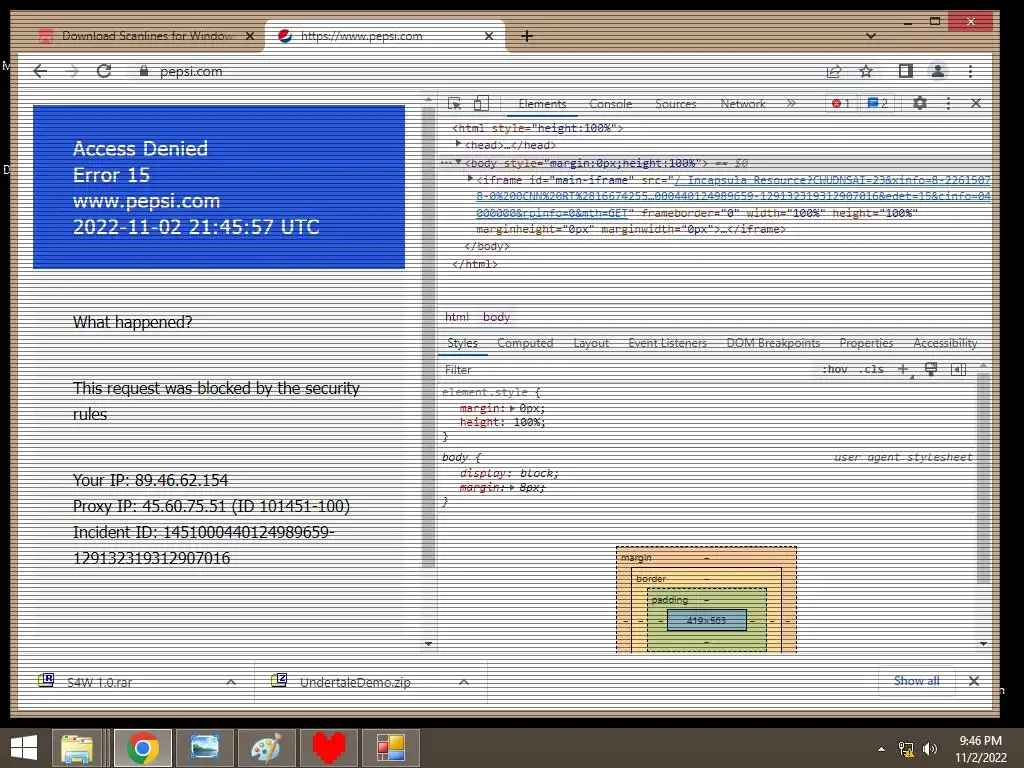The image size is (1024, 768).
Task: View site info via lock icon
Action: point(144,71)
